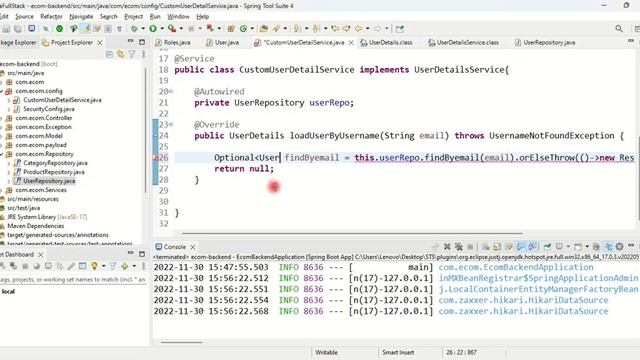
Task: Click the Open Type folder icon in toolbar
Action: (263, 29)
